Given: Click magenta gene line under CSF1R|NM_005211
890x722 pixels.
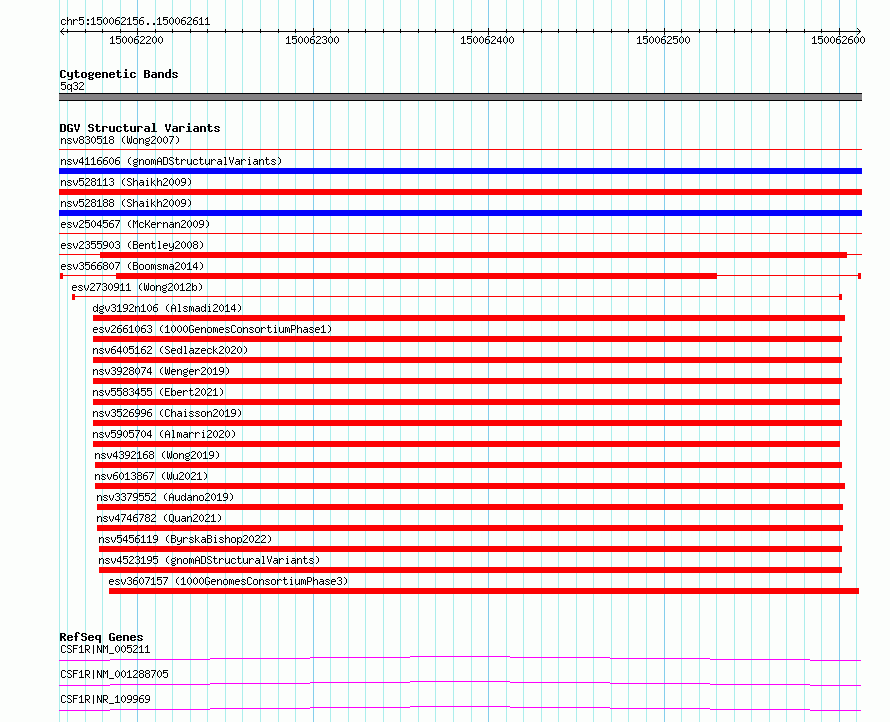Looking at the screenshot, I should tap(460, 657).
